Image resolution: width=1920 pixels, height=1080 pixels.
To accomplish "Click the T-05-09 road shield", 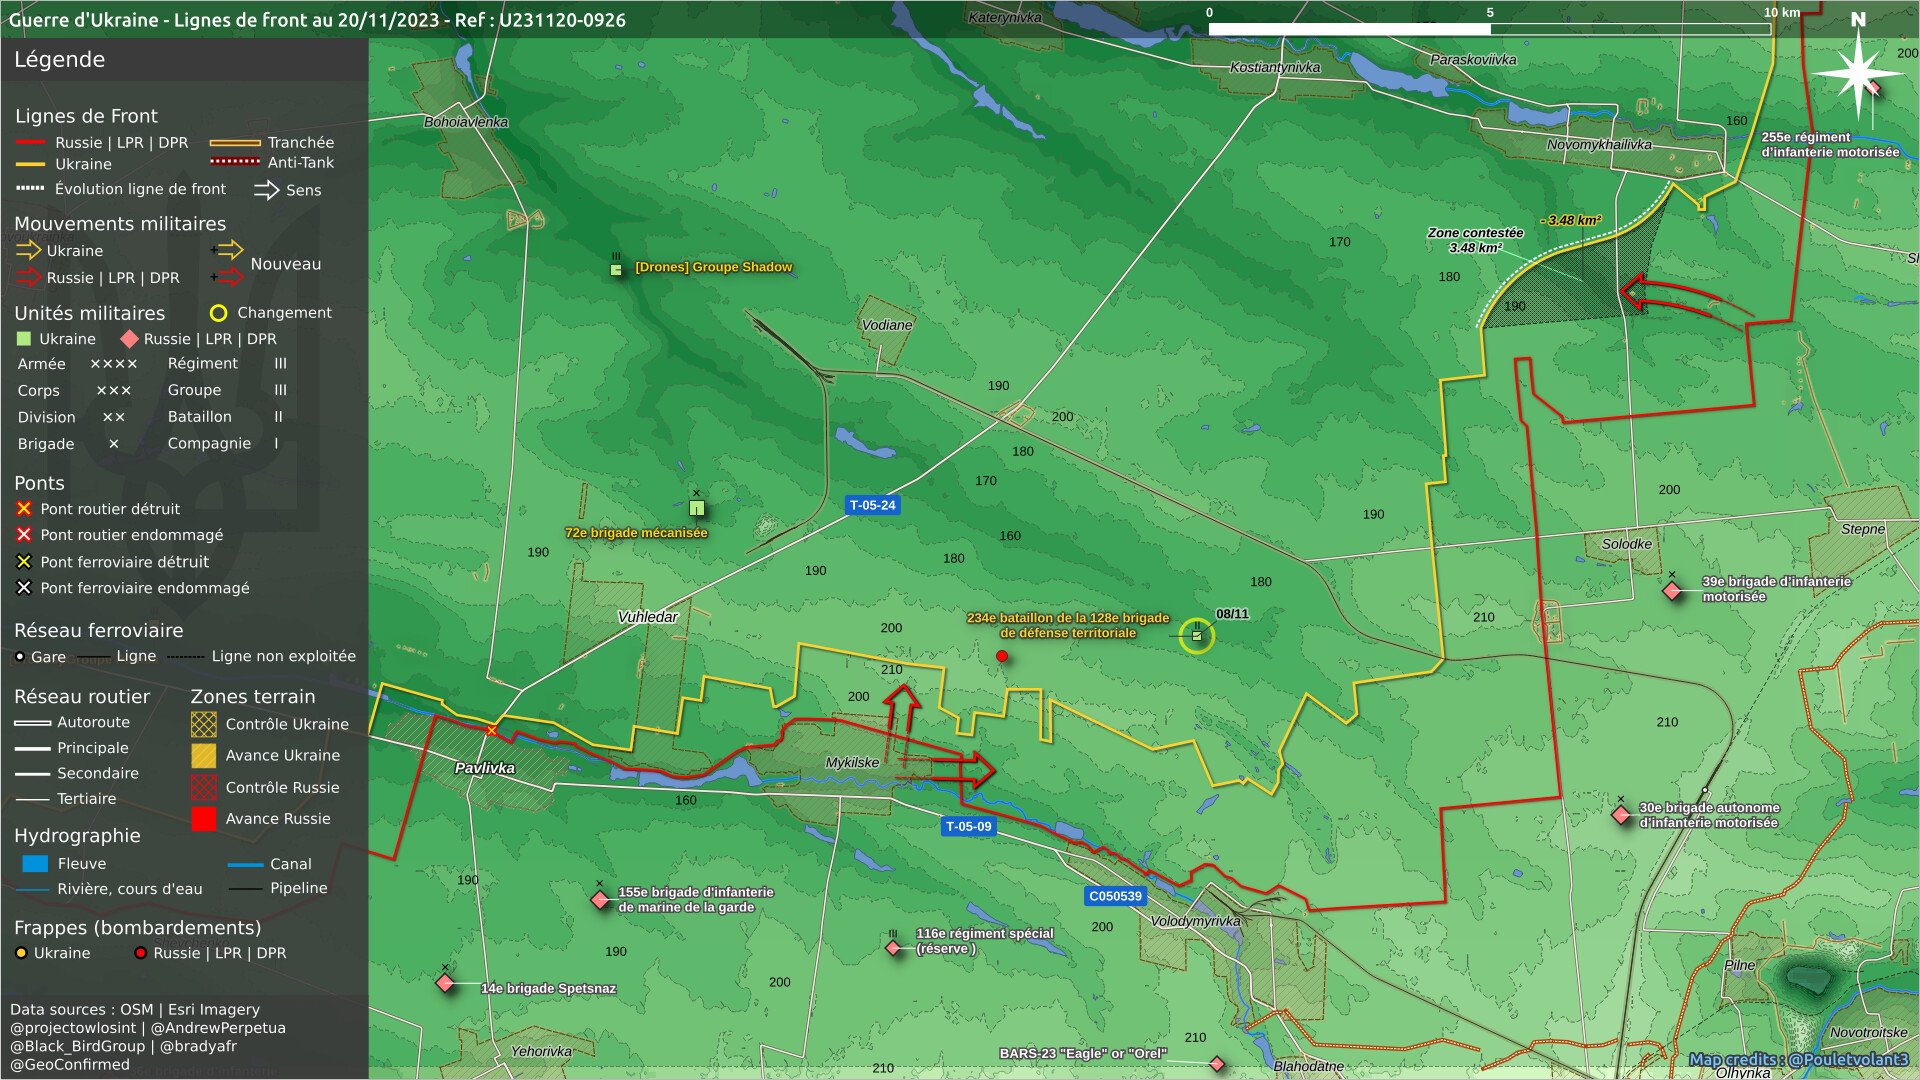I will pos(968,826).
